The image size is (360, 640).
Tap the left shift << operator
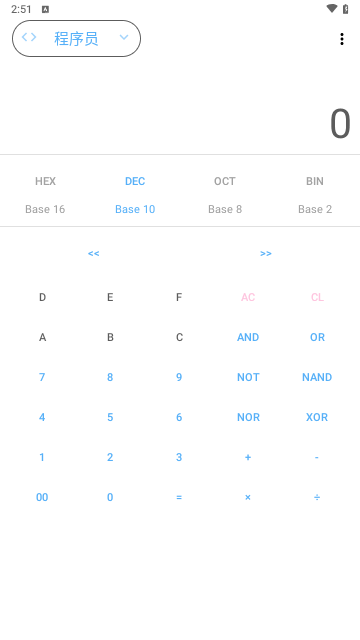[93, 253]
